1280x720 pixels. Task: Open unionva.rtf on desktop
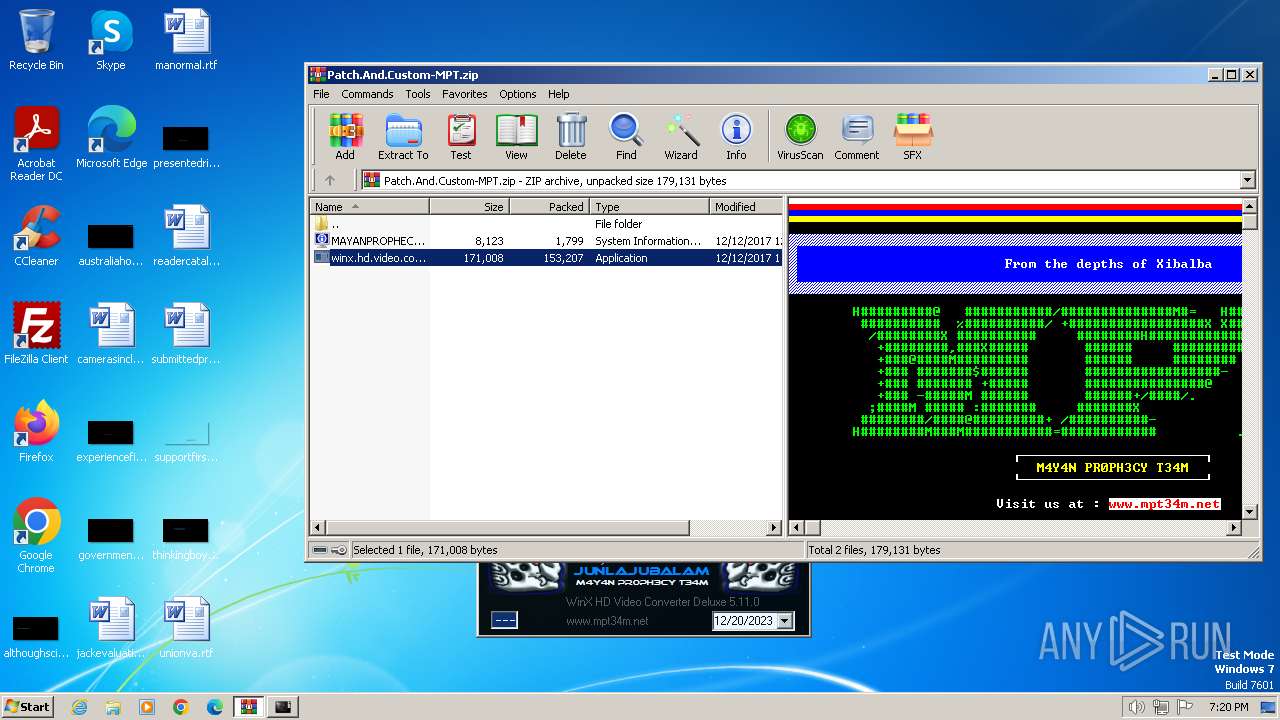(186, 628)
